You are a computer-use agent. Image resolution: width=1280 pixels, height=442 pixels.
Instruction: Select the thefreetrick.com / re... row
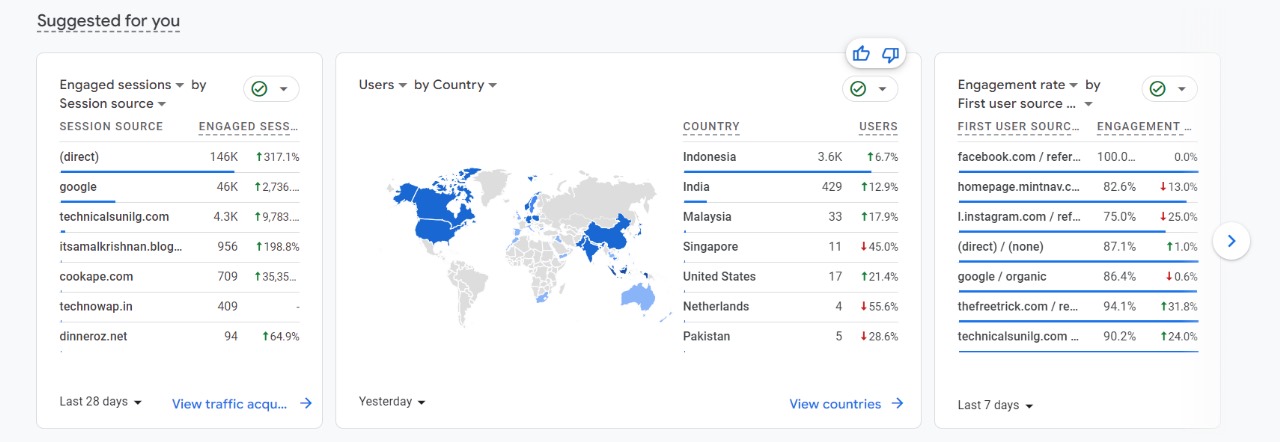[1078, 307]
